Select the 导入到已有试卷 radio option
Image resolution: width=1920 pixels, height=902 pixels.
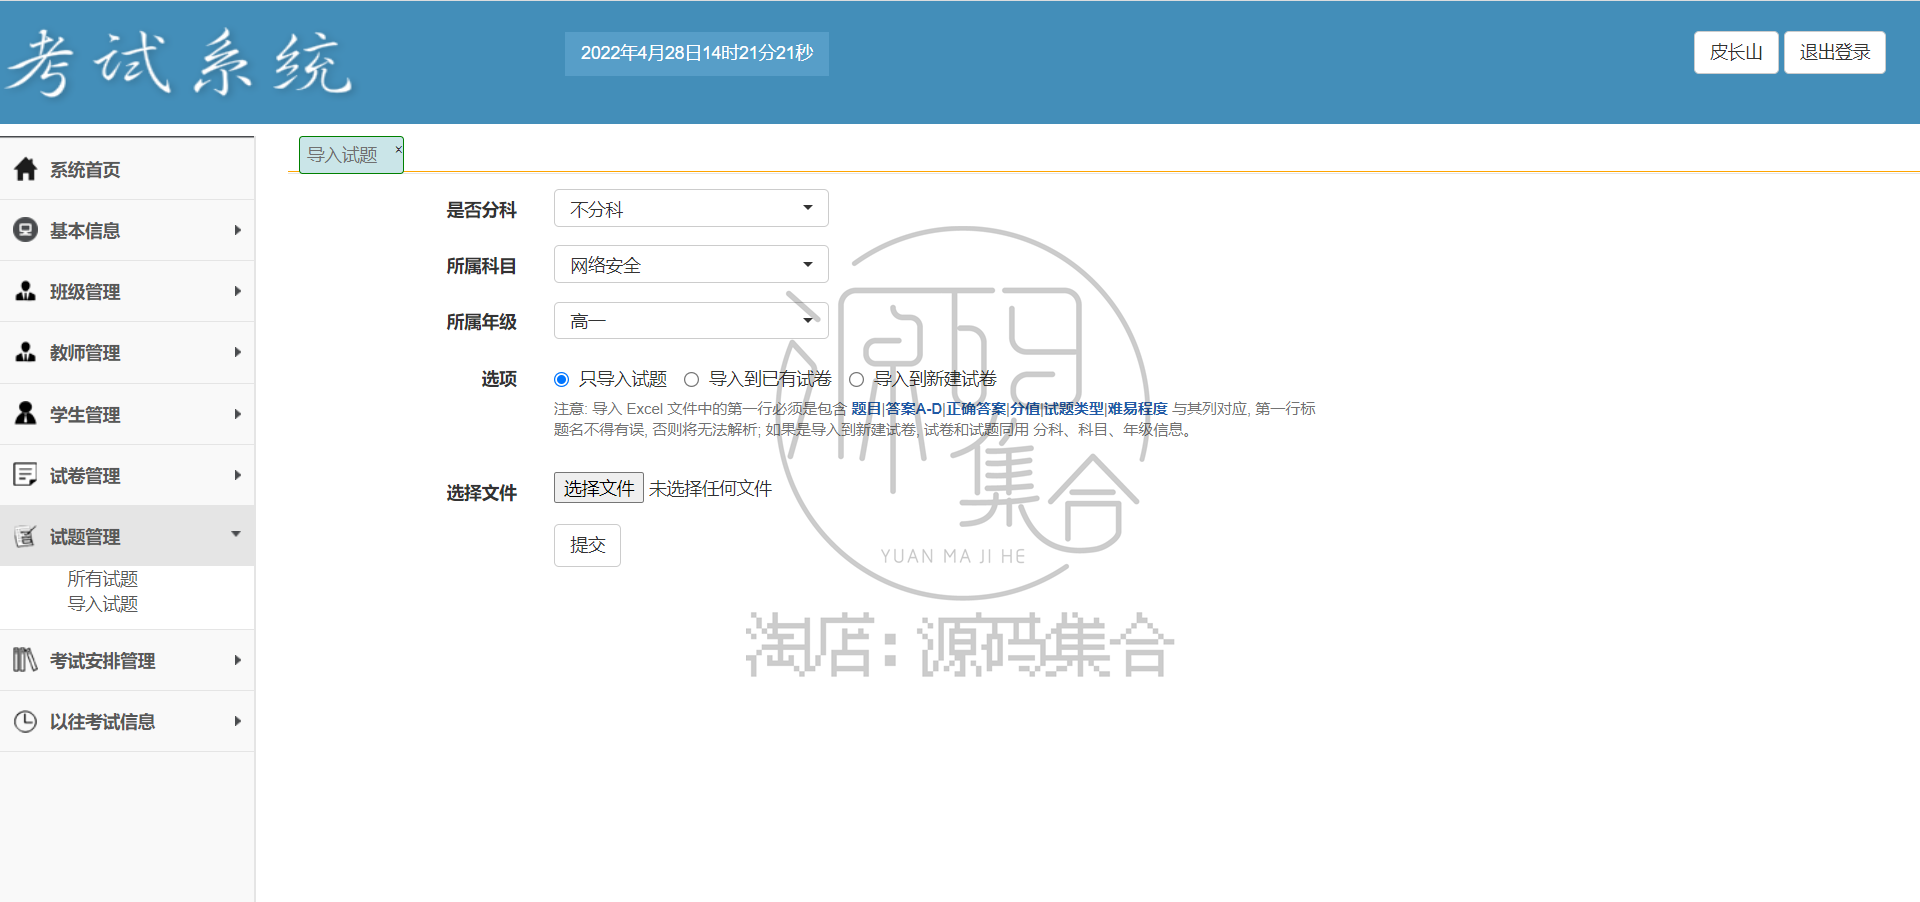pyautogui.click(x=691, y=379)
